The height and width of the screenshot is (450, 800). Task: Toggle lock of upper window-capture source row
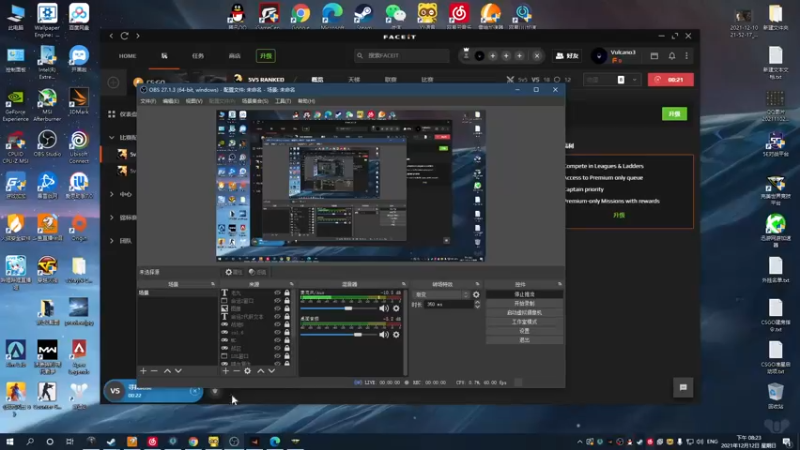tap(287, 301)
